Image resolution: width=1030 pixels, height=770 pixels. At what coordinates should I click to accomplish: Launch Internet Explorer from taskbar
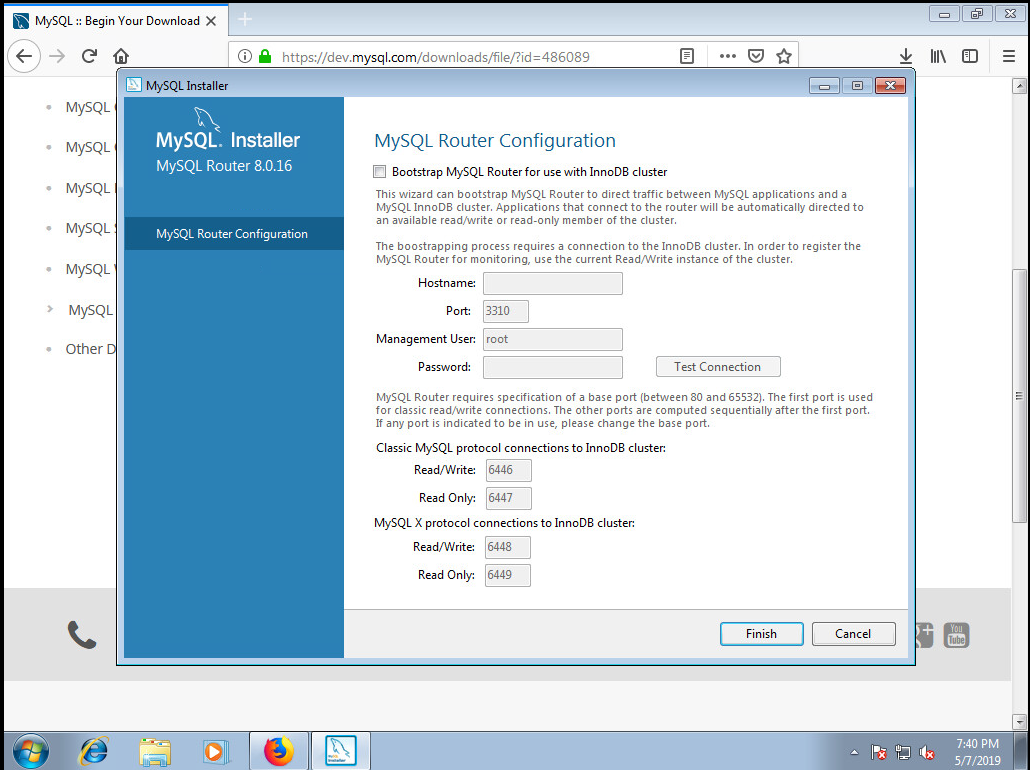click(93, 750)
